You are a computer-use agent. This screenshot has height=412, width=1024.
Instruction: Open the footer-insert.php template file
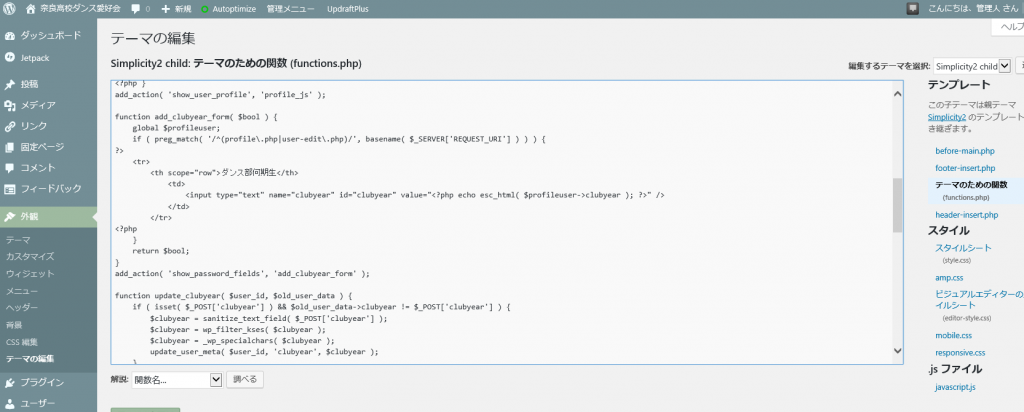pos(965,168)
